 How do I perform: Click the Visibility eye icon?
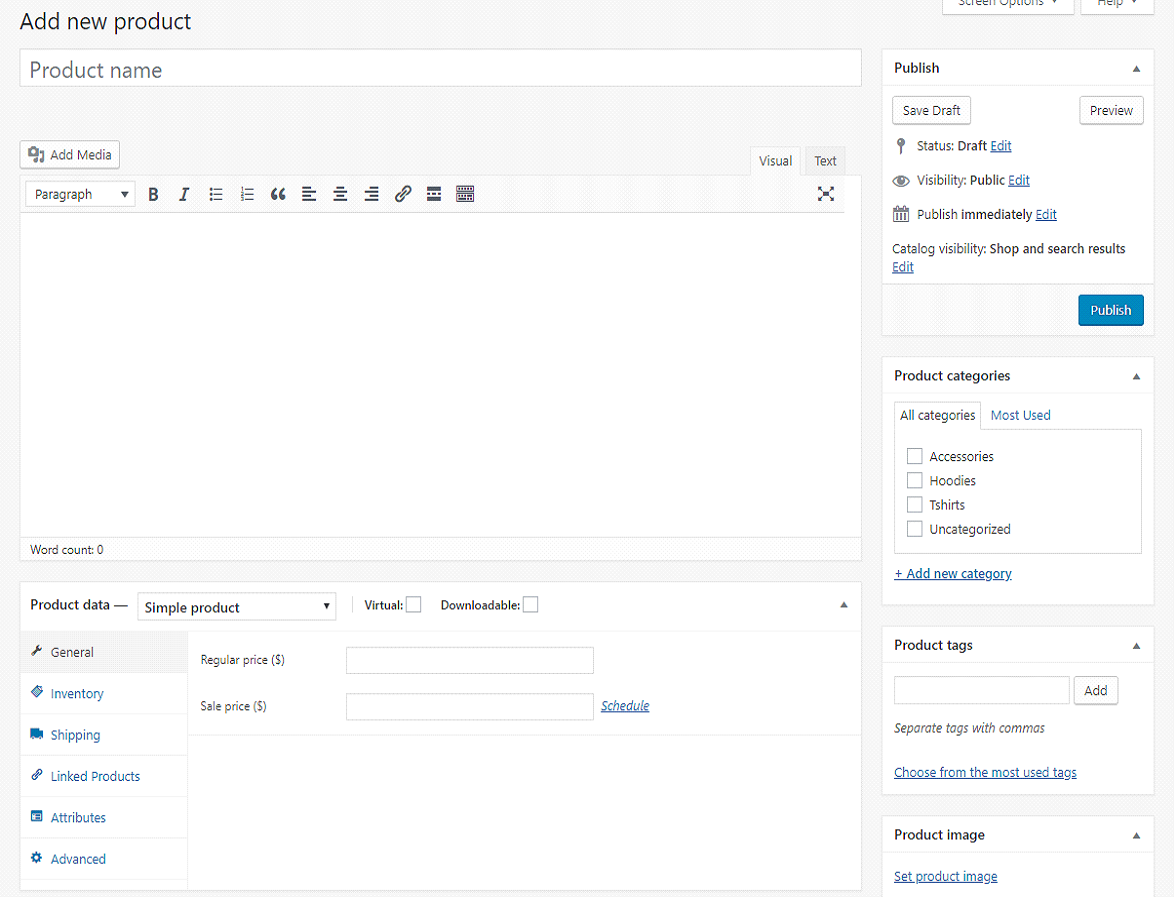tap(901, 181)
